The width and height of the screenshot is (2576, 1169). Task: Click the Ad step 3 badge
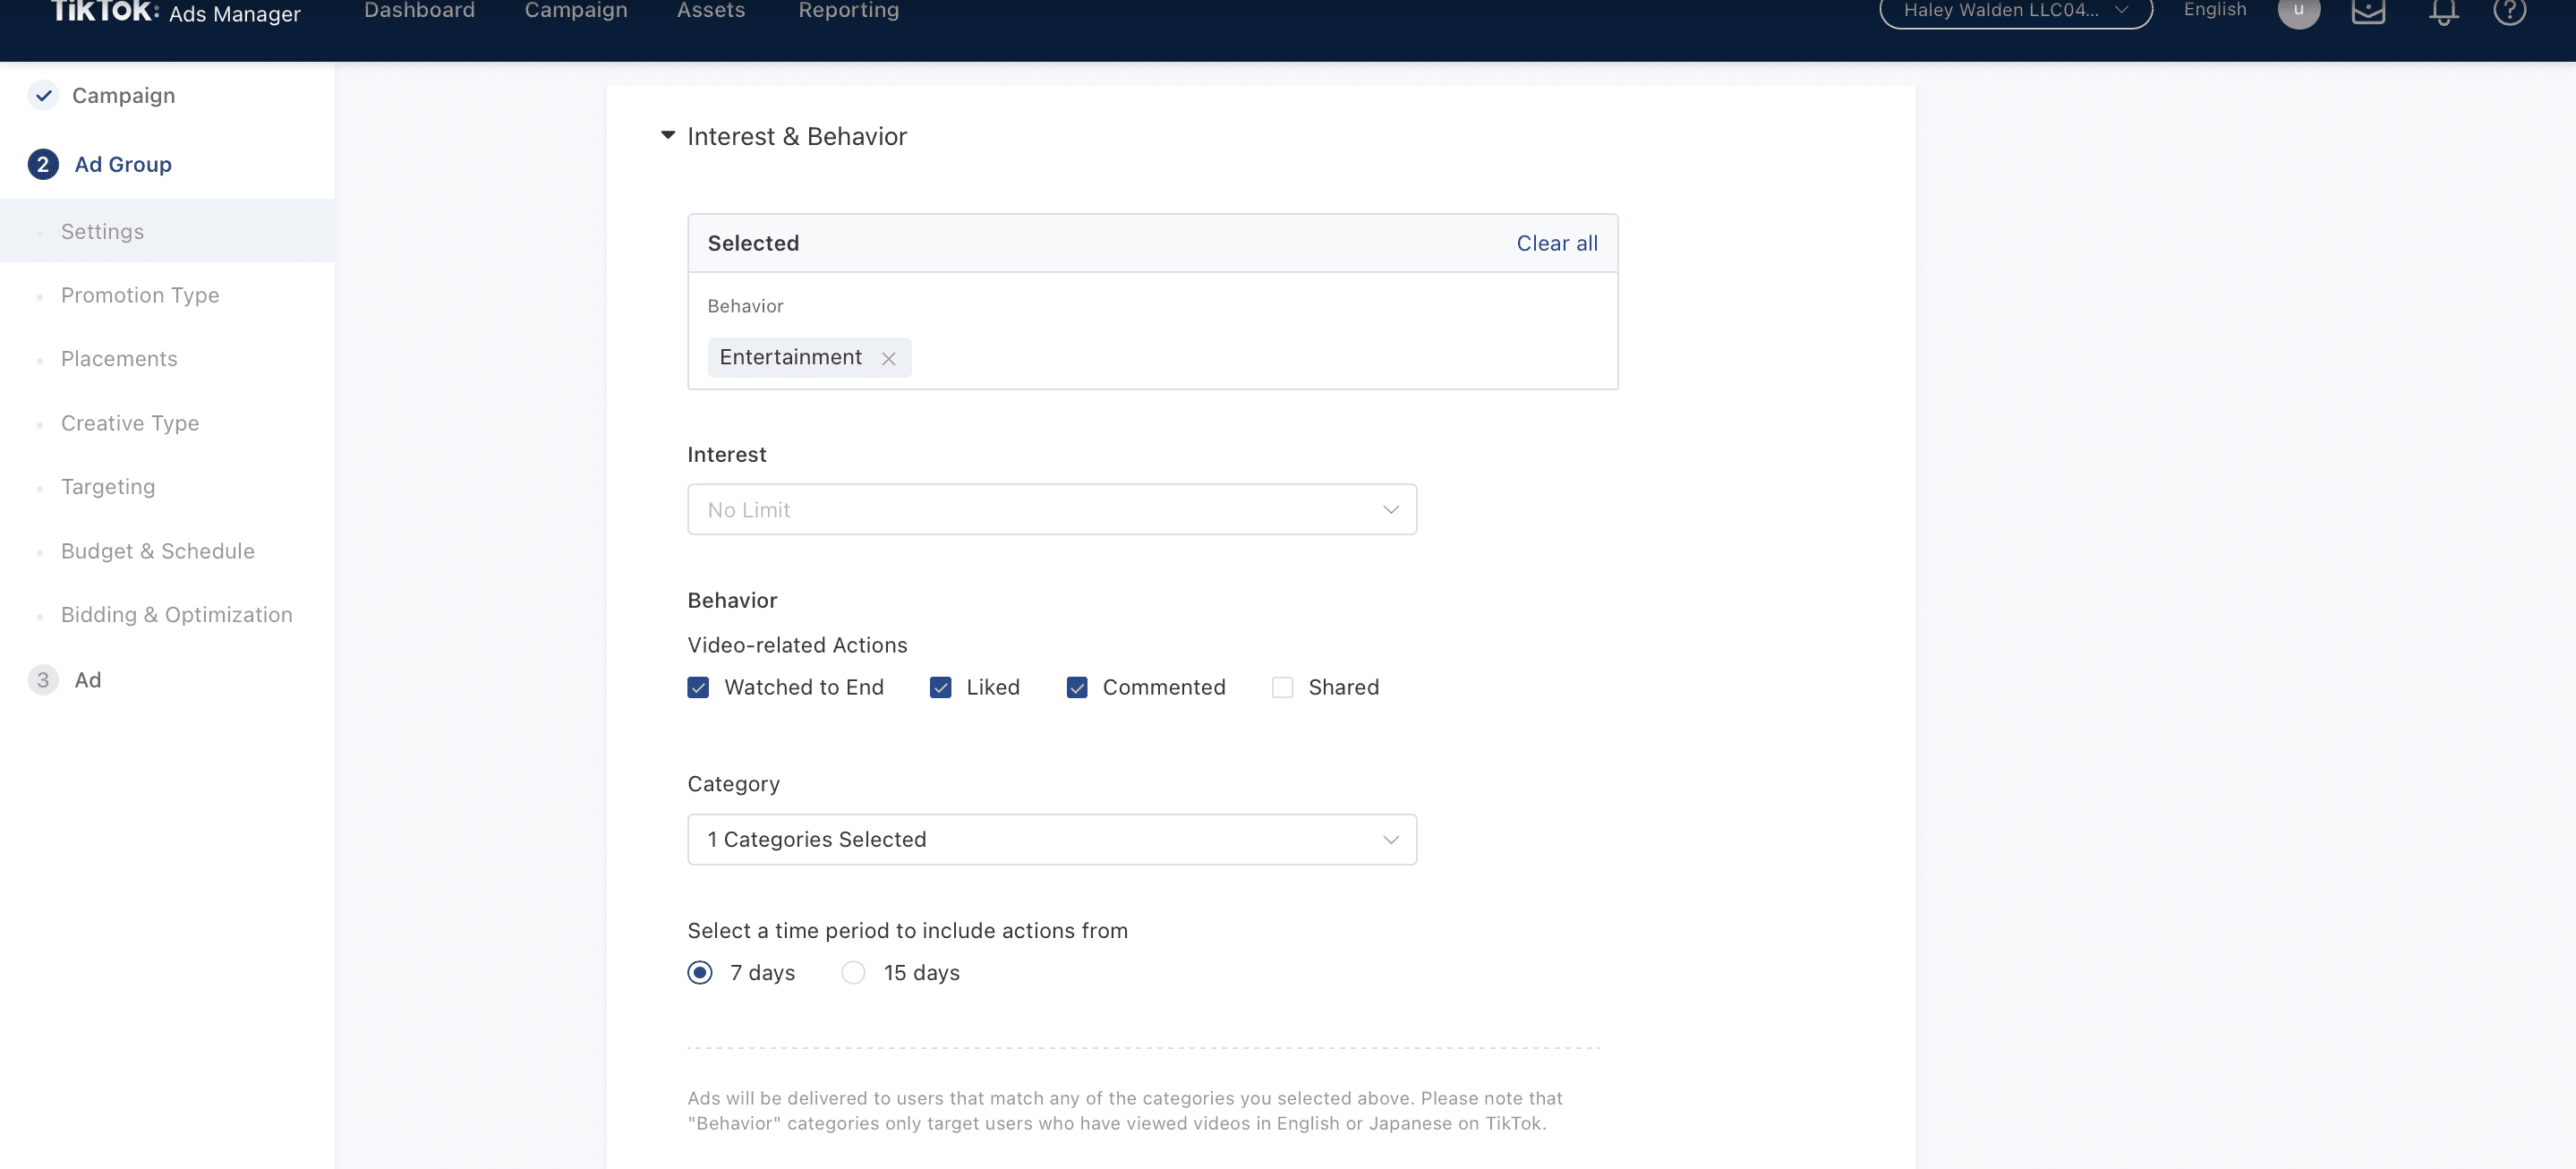(43, 680)
